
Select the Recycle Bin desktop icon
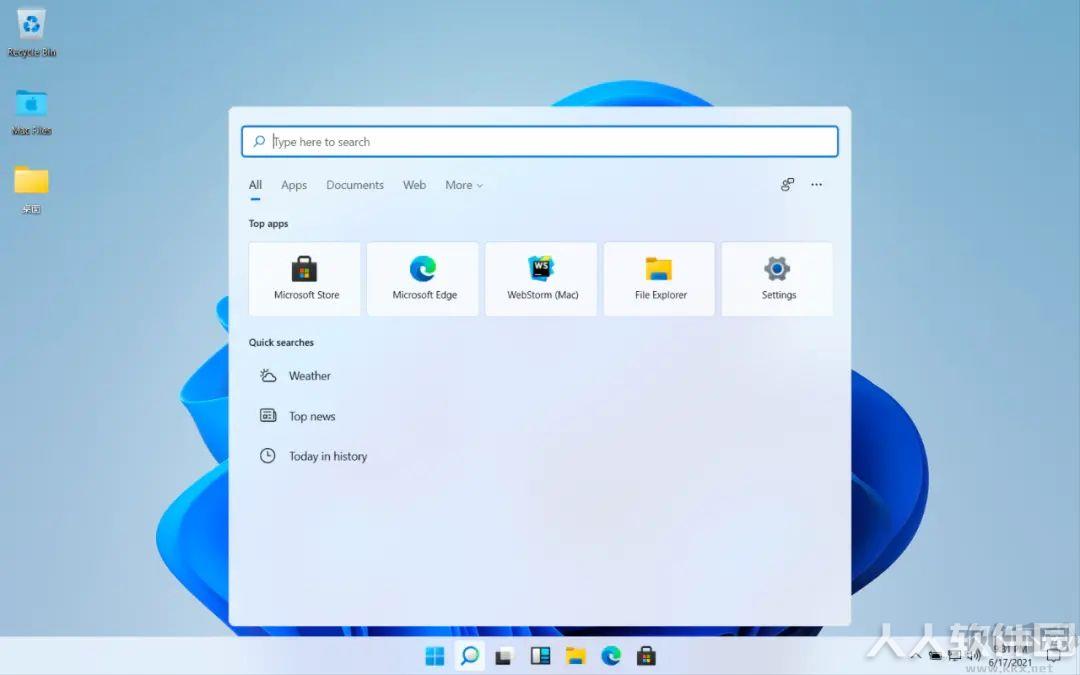click(31, 32)
